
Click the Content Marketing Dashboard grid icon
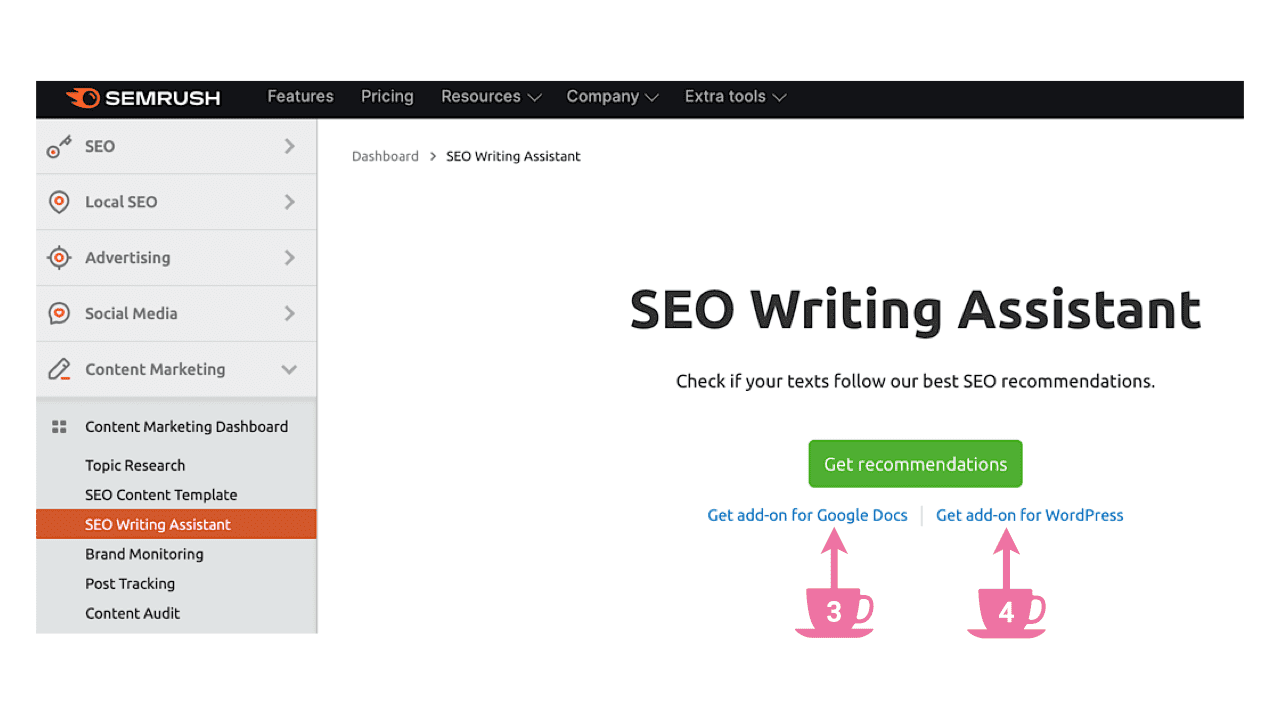tap(60, 426)
